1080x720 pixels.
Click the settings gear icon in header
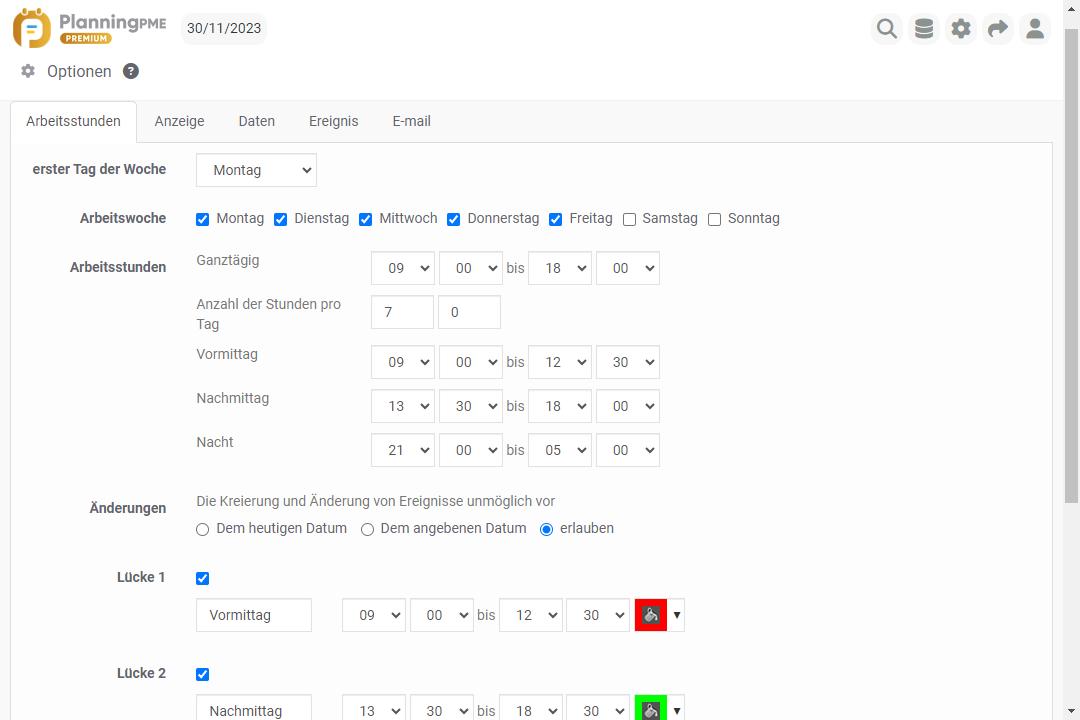pos(961,29)
